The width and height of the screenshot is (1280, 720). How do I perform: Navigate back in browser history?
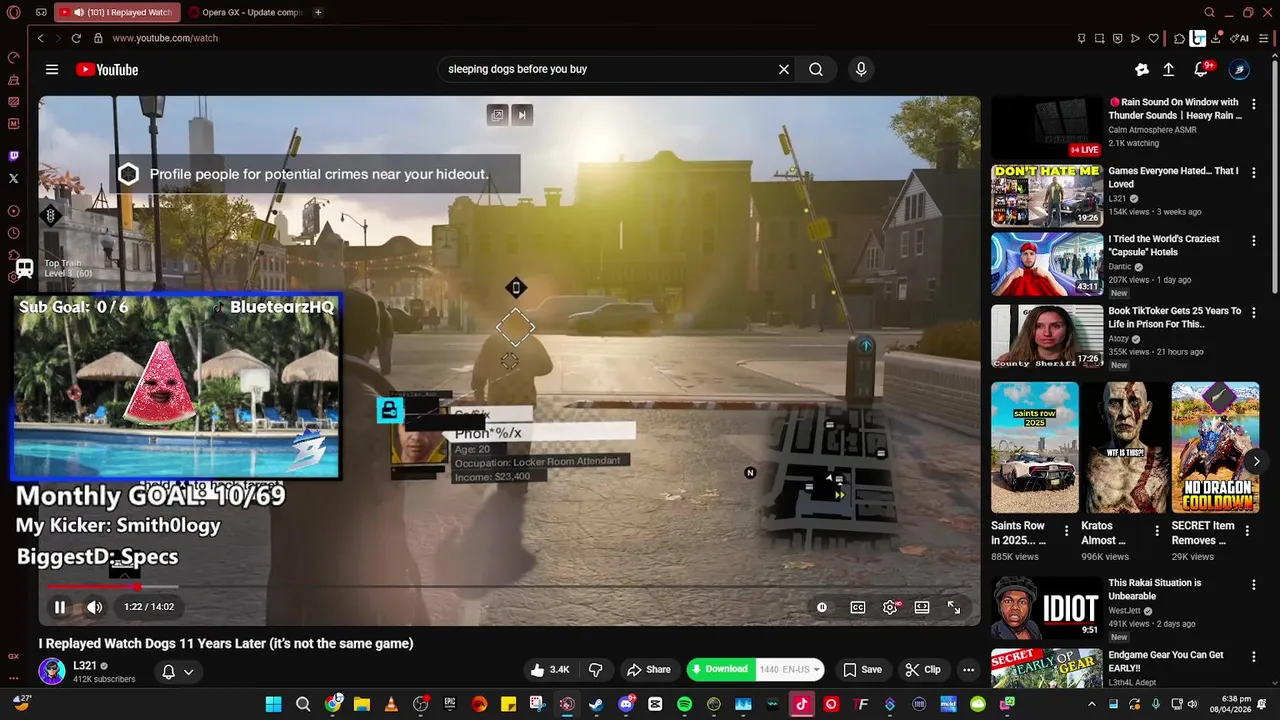(40, 38)
